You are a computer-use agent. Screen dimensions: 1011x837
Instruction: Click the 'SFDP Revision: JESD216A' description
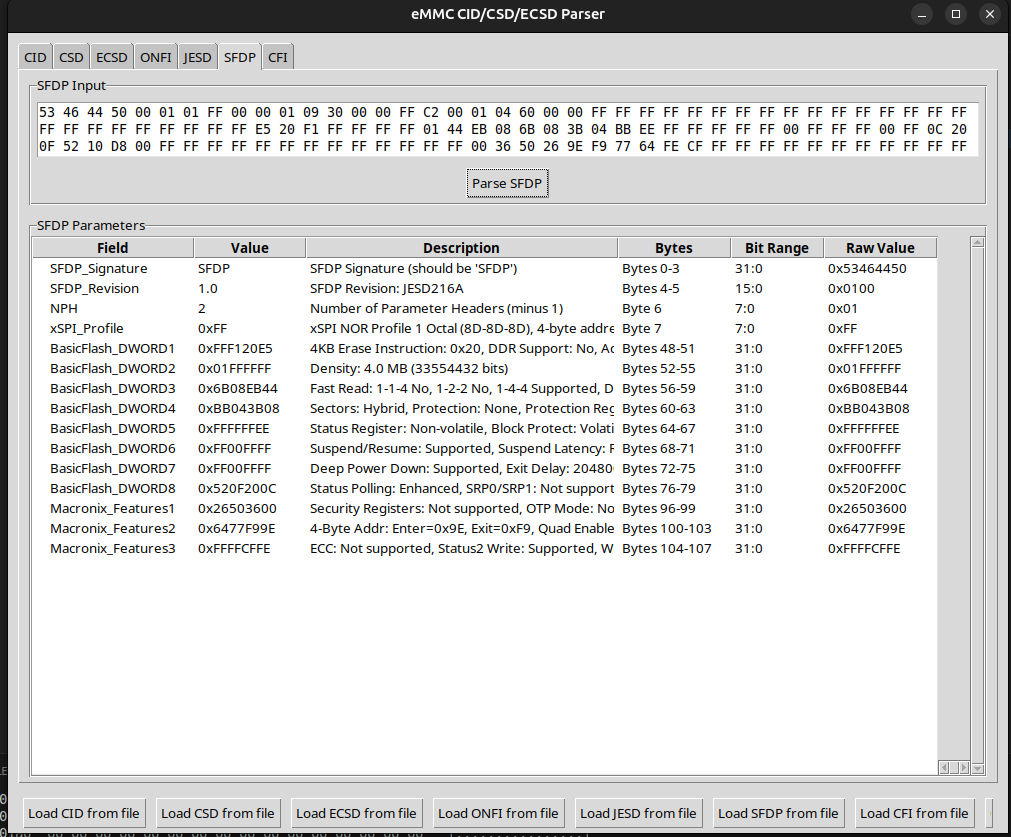pyautogui.click(x=387, y=288)
